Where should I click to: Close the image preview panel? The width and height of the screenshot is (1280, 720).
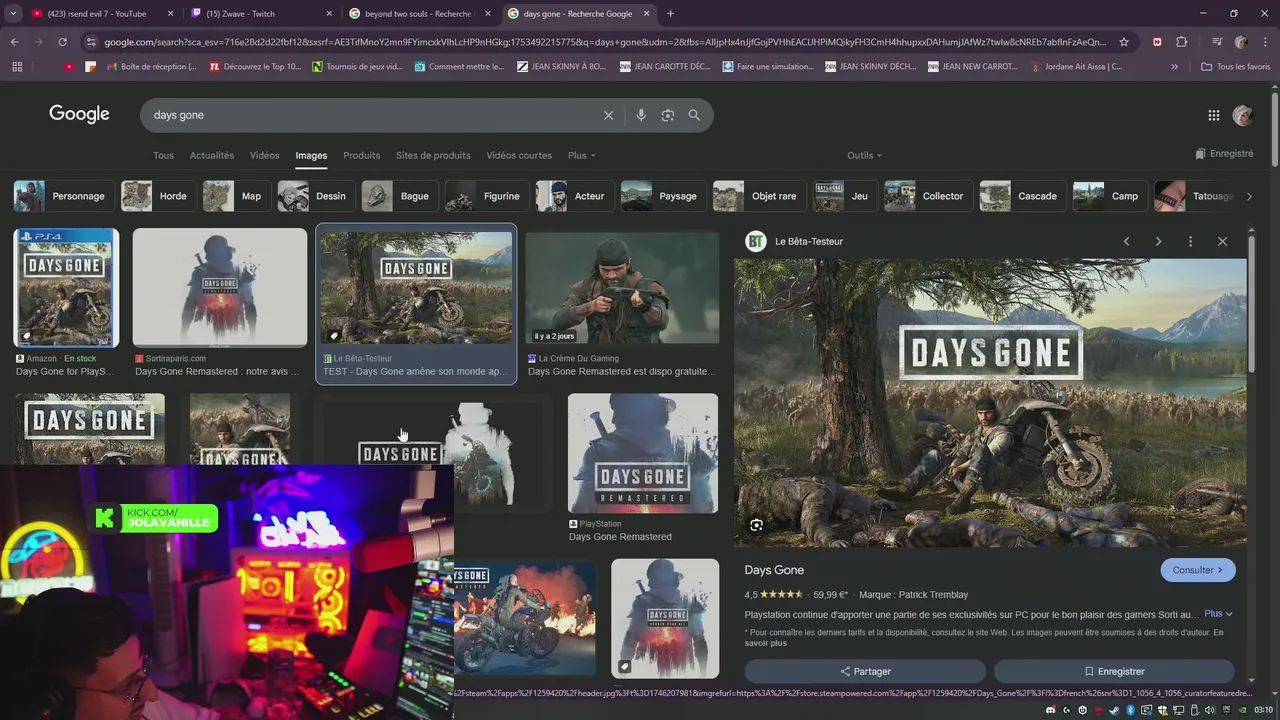1222,241
